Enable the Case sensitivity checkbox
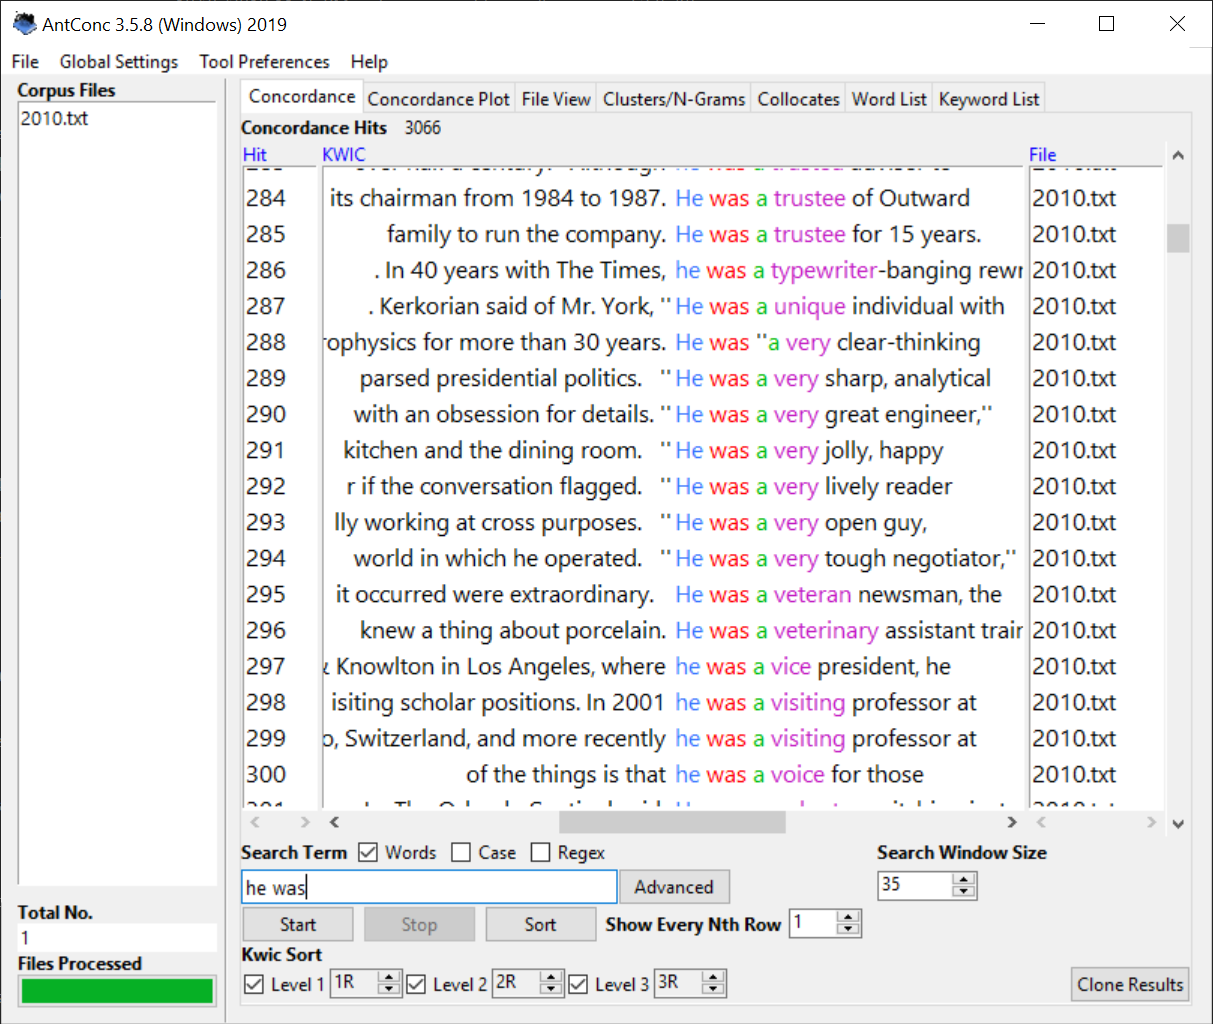The height and width of the screenshot is (1024, 1213). coord(461,852)
